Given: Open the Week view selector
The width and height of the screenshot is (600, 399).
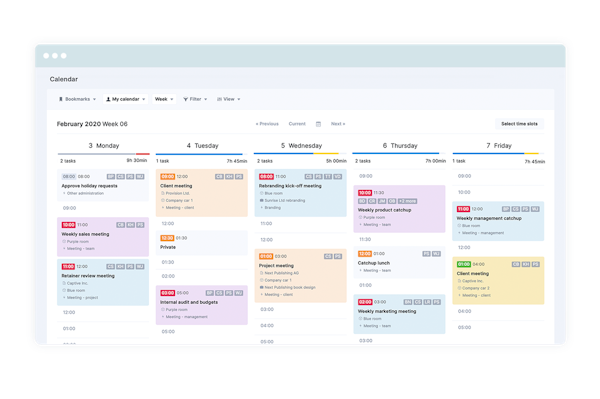Looking at the screenshot, I should tap(164, 99).
